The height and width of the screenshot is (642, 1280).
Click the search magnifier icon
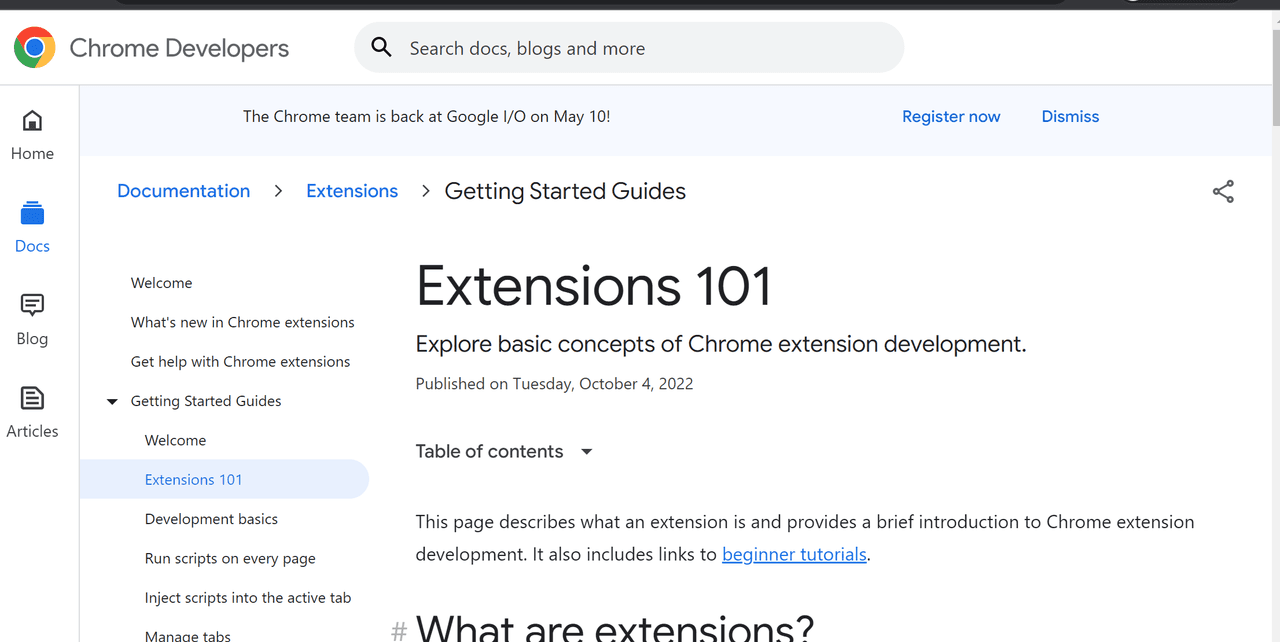click(381, 47)
